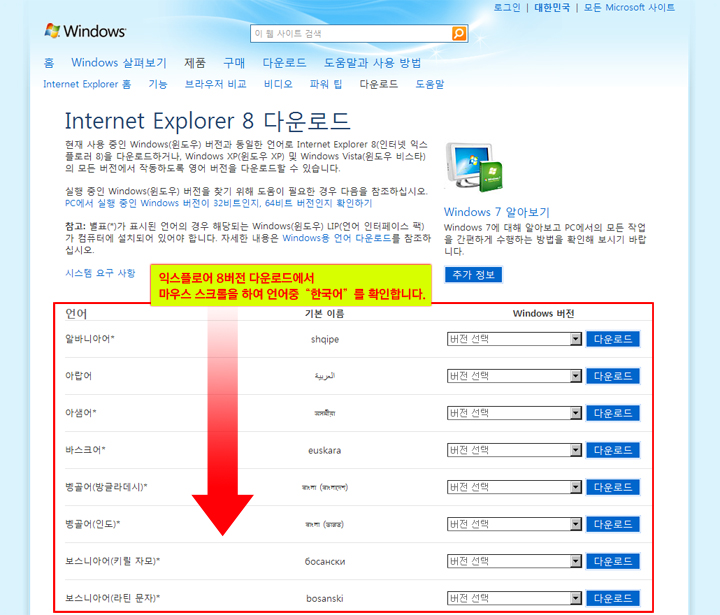Screen dimensions: 720x615
Task: Open the 로그인 link
Action: click(x=507, y=7)
